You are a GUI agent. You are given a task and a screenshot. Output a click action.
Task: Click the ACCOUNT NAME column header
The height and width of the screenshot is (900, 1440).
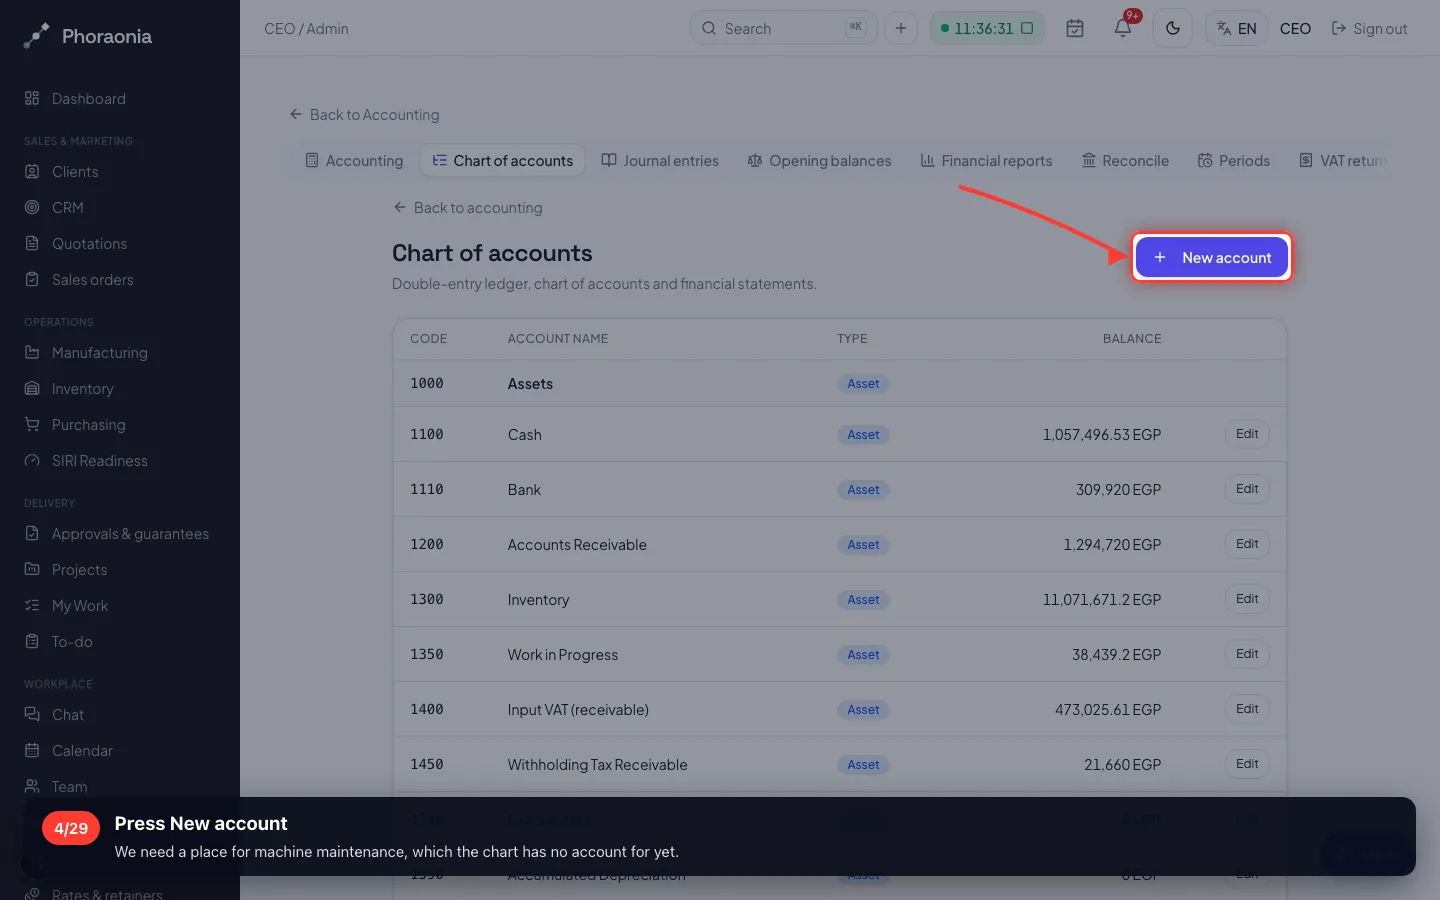(x=558, y=339)
